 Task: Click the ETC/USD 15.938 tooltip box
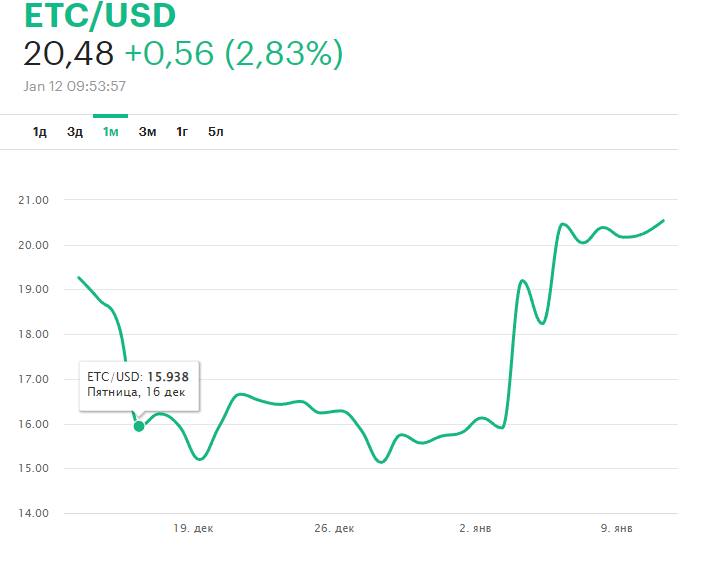(138, 385)
